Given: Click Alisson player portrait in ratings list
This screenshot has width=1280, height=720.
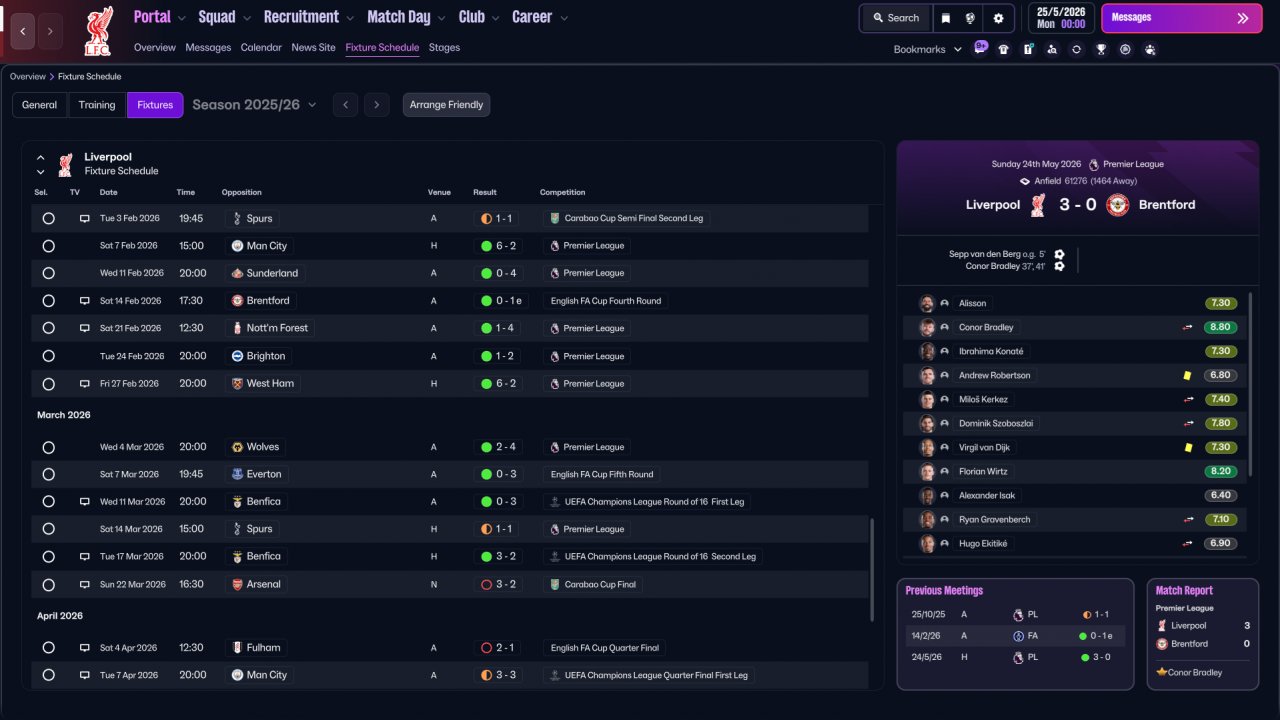Looking at the screenshot, I should tap(927, 303).
